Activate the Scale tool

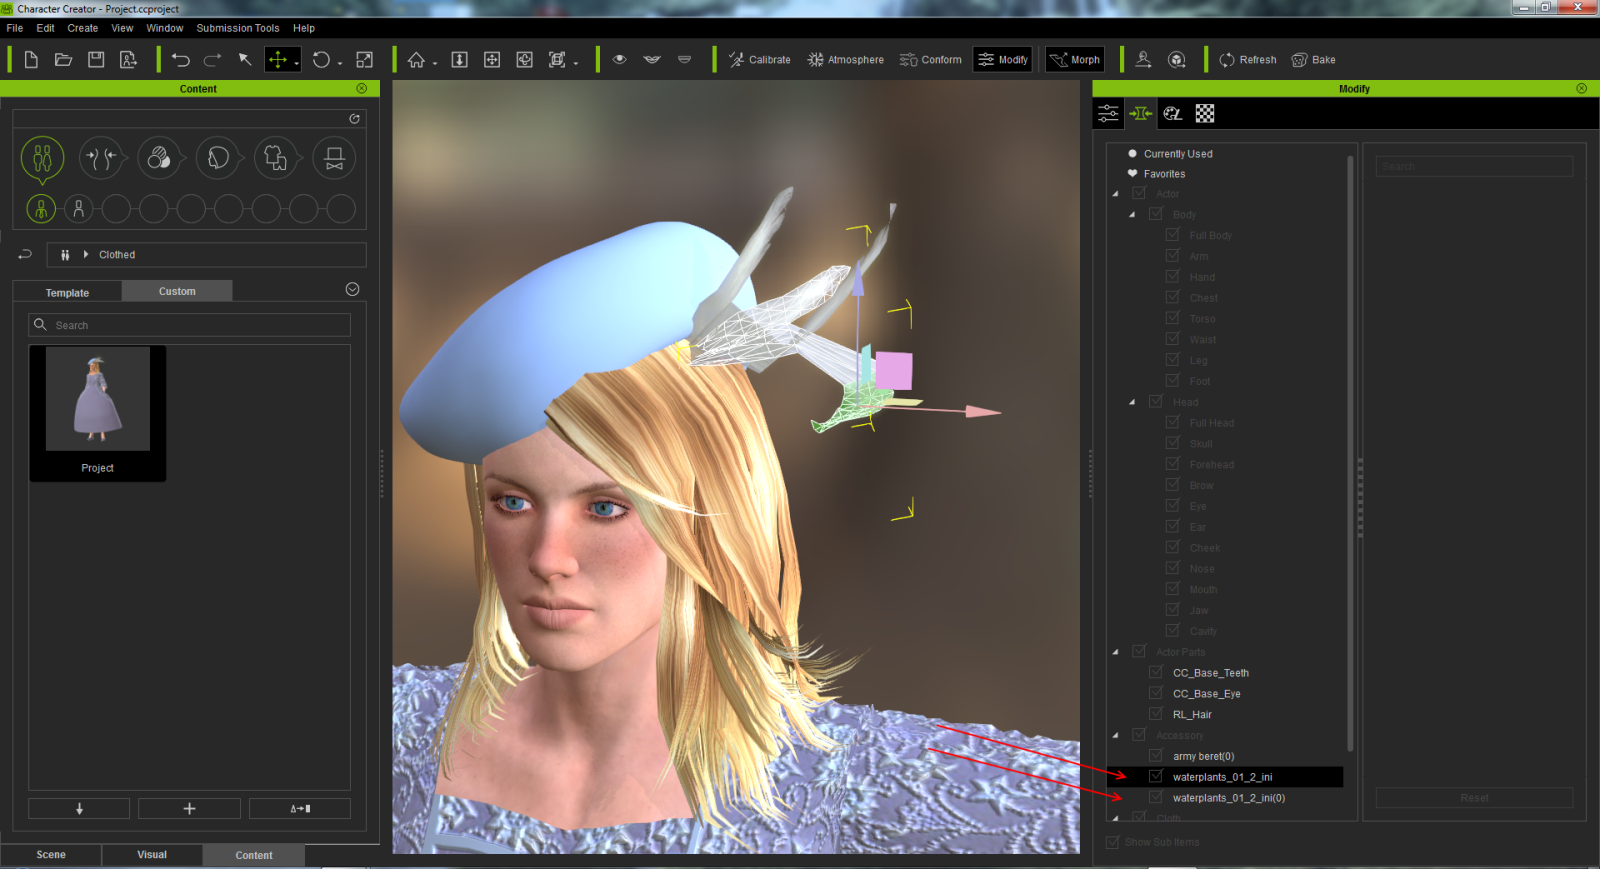pyautogui.click(x=365, y=60)
